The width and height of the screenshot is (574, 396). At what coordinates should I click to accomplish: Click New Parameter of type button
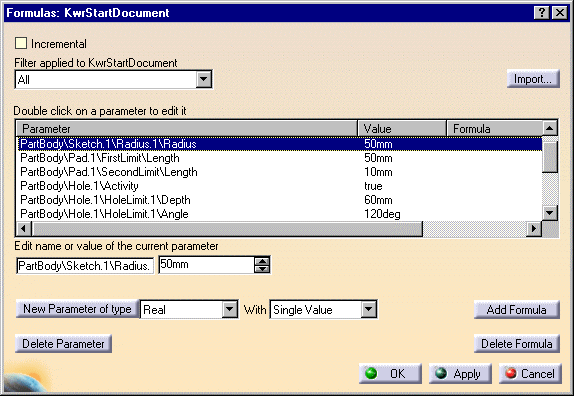pos(77,309)
